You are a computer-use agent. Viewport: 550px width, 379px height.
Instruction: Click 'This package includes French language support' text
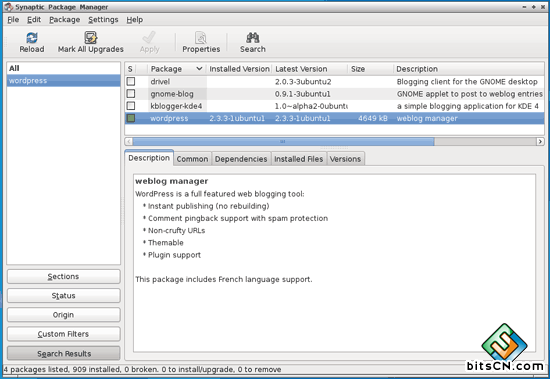point(224,279)
